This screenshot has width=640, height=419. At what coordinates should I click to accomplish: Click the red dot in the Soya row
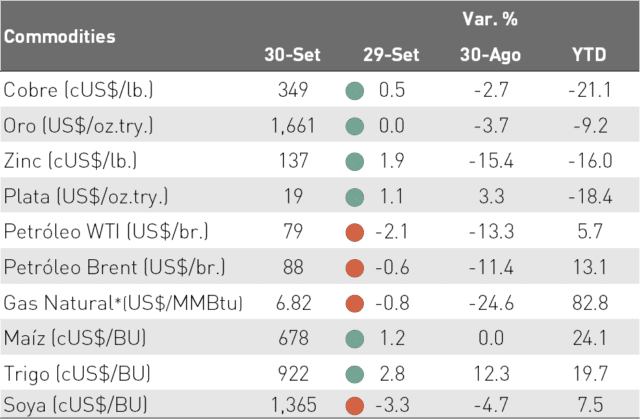pyautogui.click(x=354, y=406)
